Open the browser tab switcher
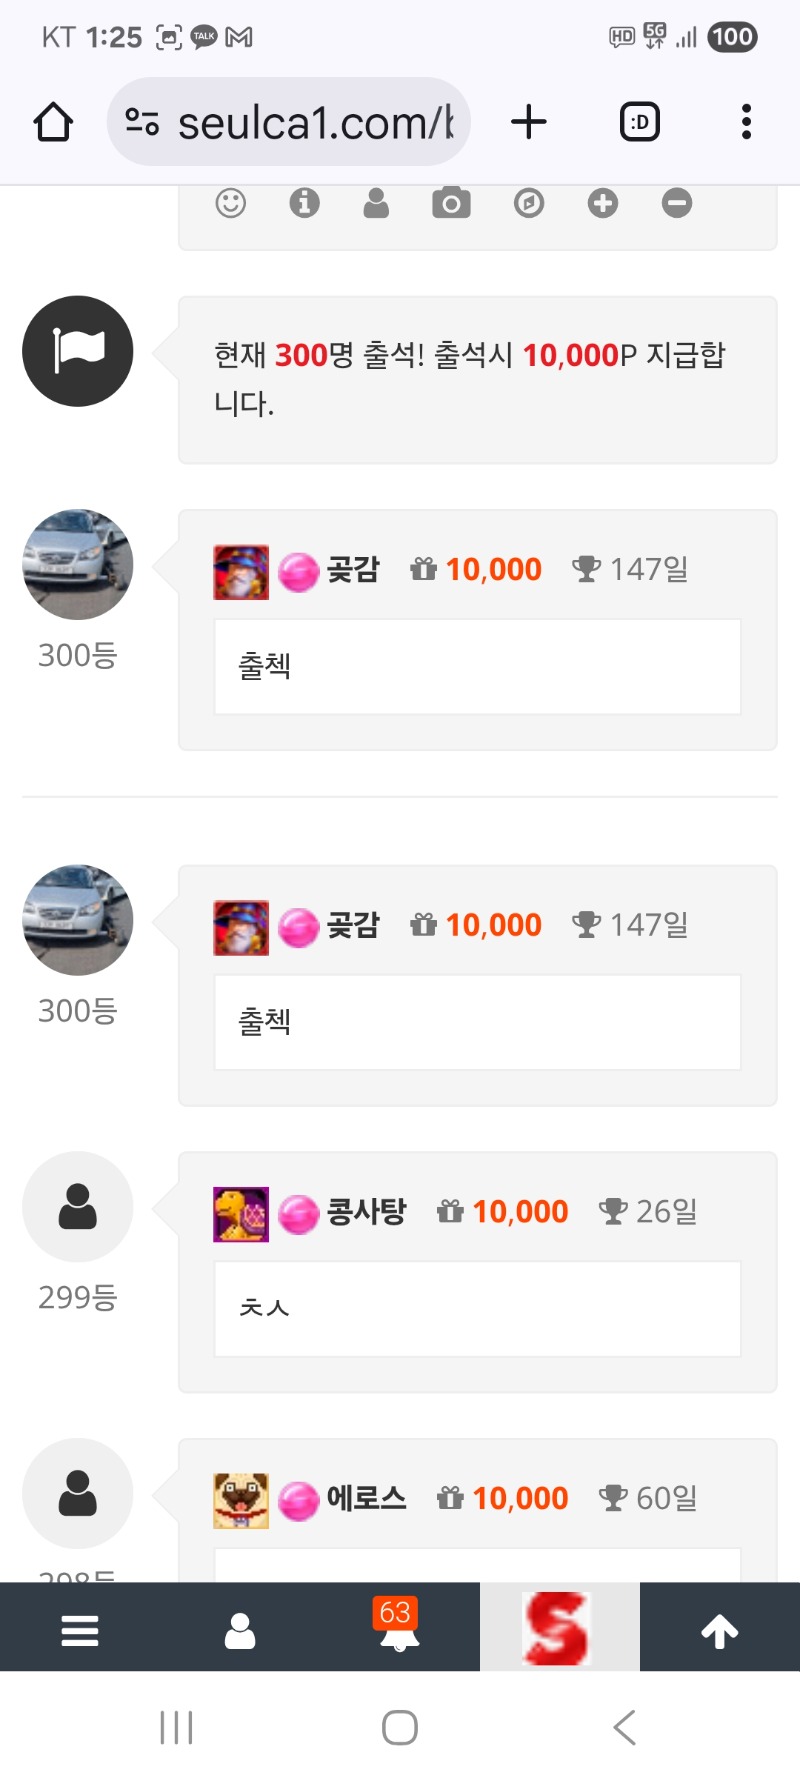Viewport: 800px width, 1778px height. pyautogui.click(x=640, y=122)
